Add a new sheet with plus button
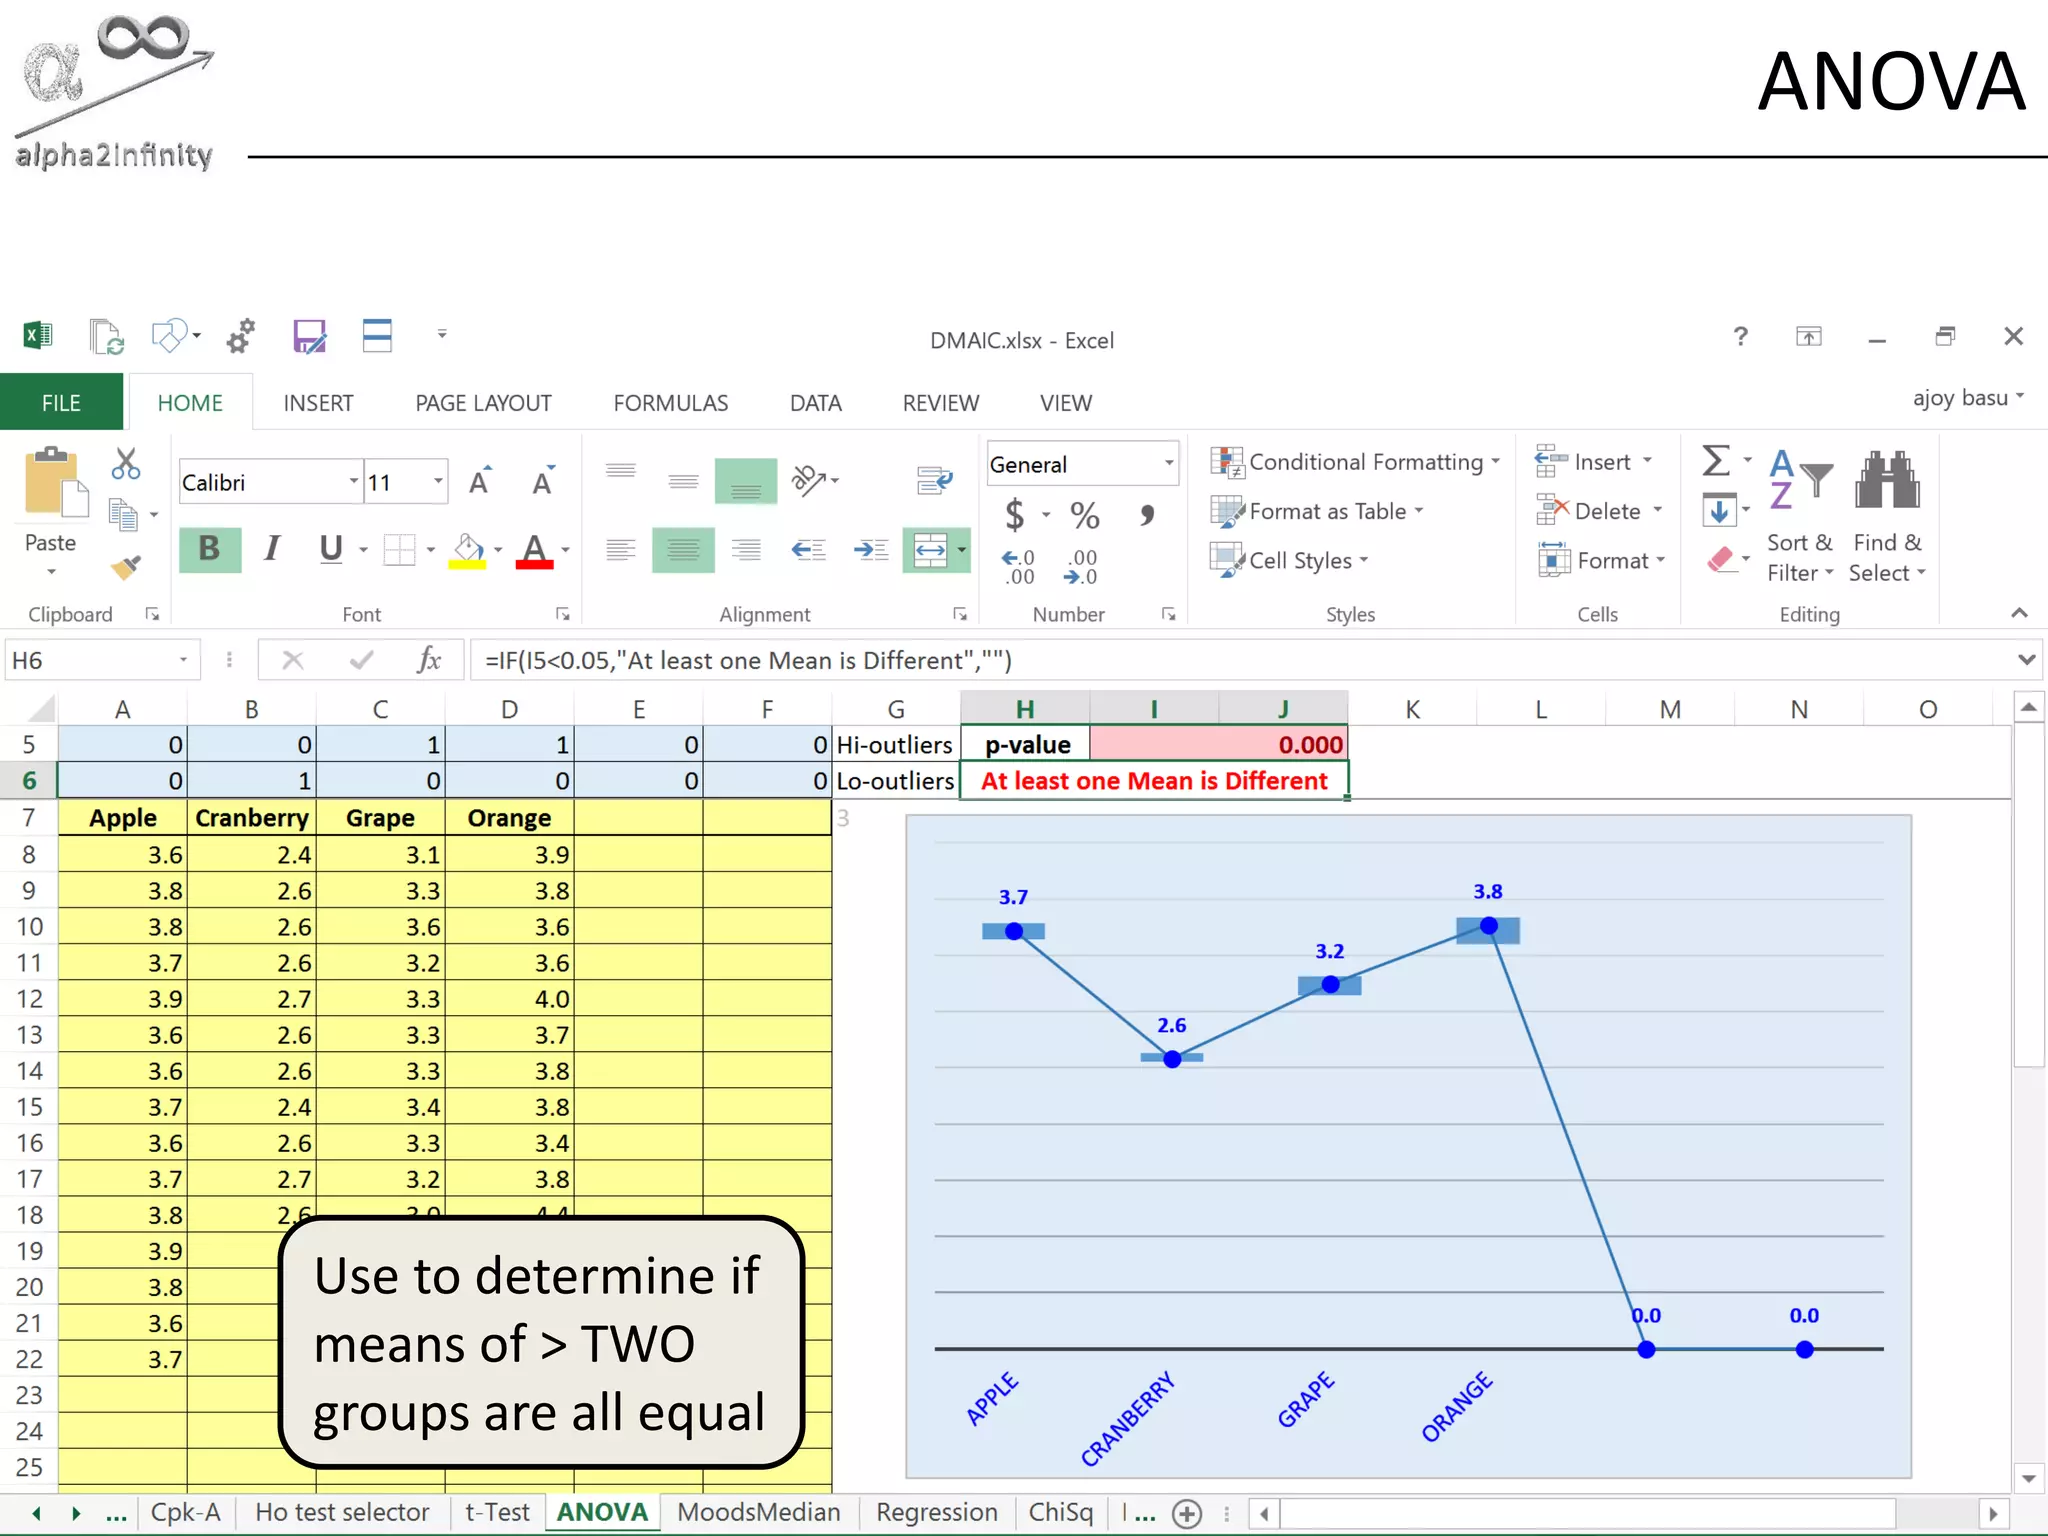Image resolution: width=2048 pixels, height=1536 pixels. click(1187, 1514)
